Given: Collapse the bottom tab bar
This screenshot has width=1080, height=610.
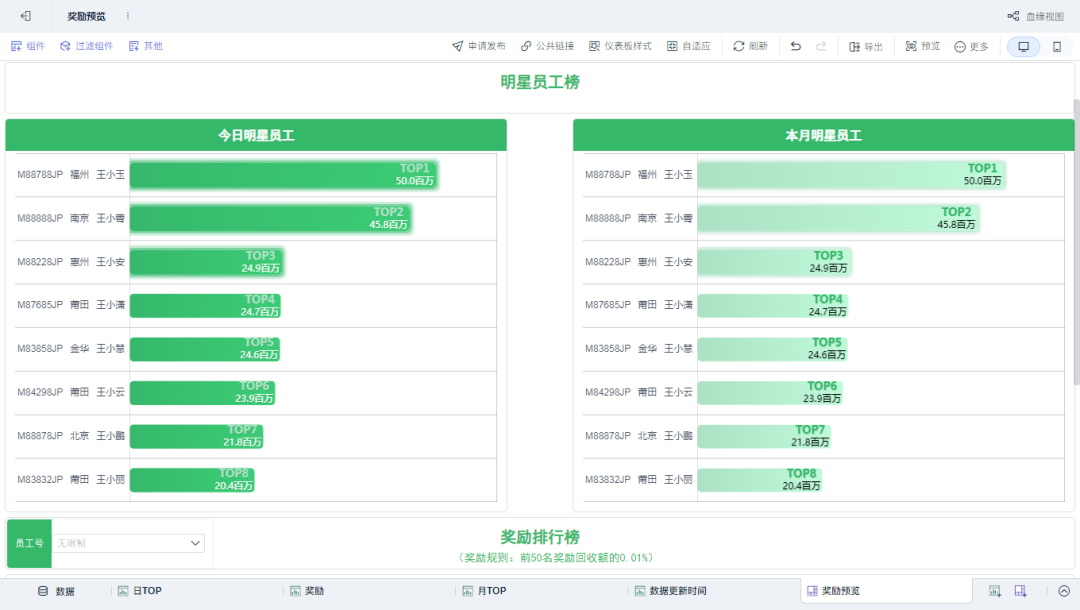Looking at the screenshot, I should 1064,591.
